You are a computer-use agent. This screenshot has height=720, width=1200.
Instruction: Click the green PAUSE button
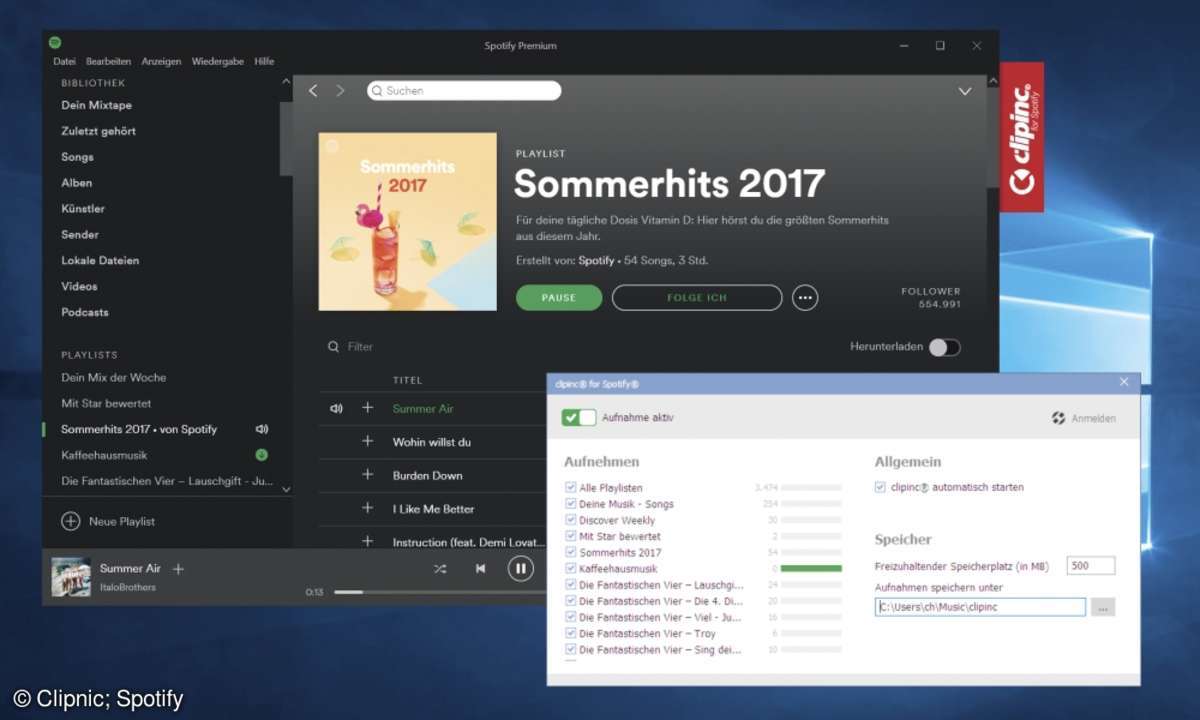[559, 298]
